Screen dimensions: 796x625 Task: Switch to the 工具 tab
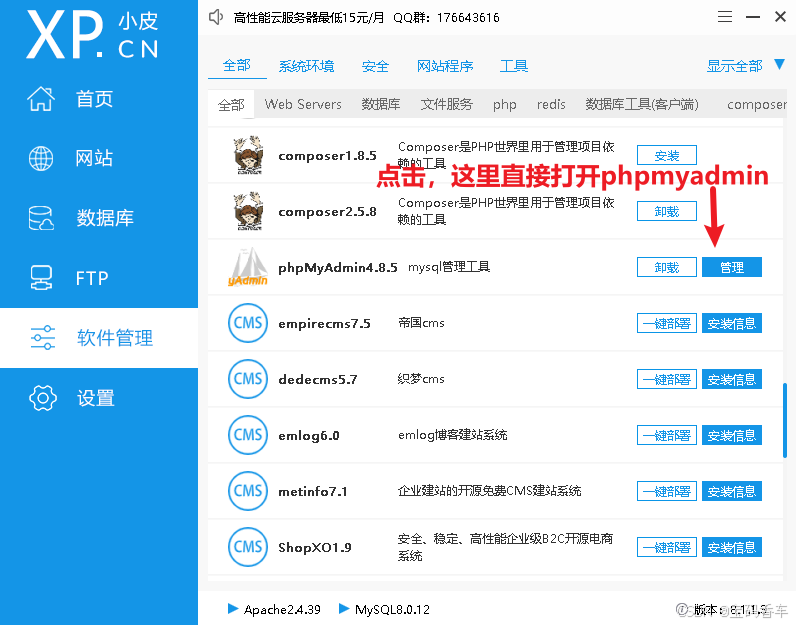(514, 67)
